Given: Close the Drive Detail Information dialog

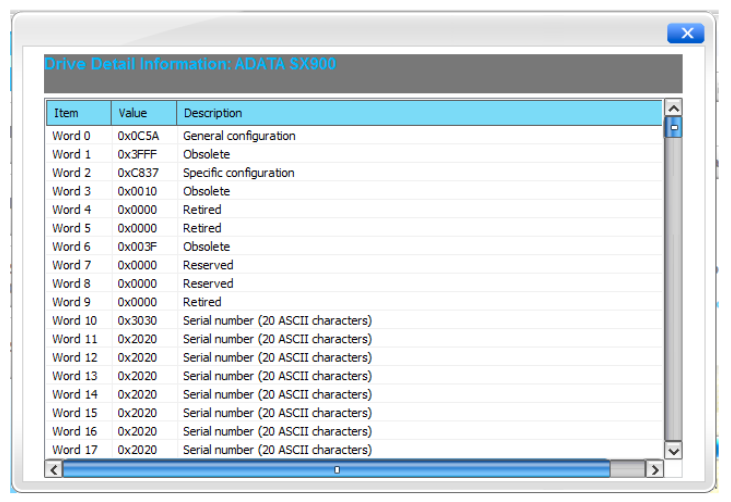Looking at the screenshot, I should pos(685,33).
